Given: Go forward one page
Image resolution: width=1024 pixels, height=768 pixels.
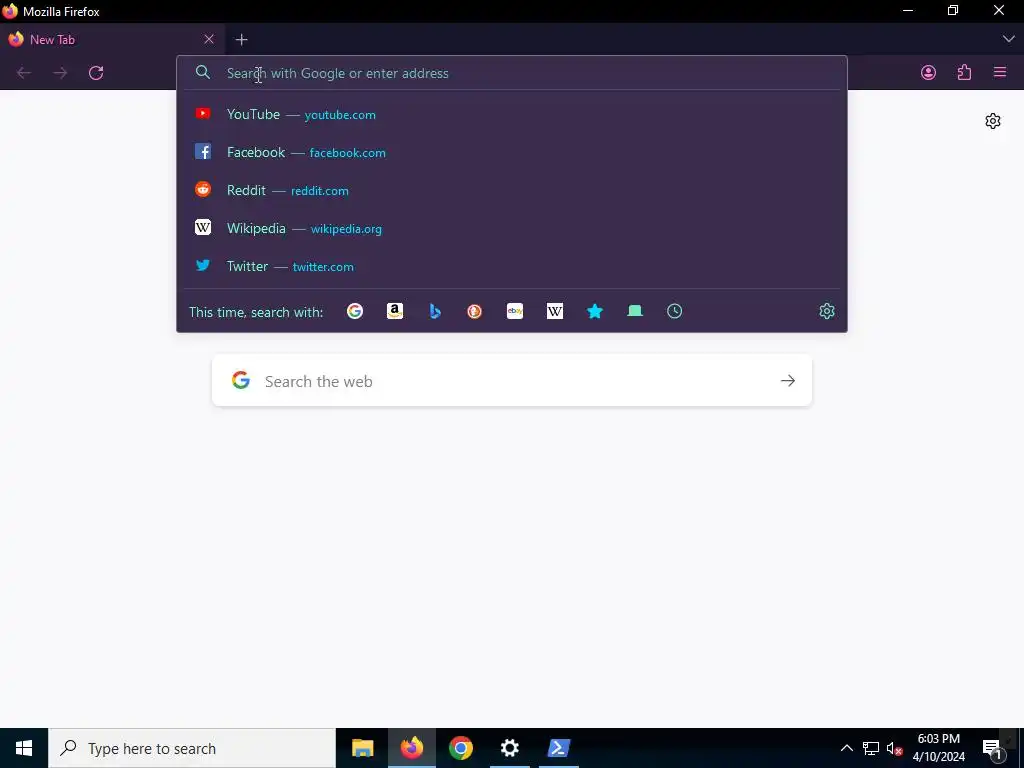Looking at the screenshot, I should coord(60,72).
